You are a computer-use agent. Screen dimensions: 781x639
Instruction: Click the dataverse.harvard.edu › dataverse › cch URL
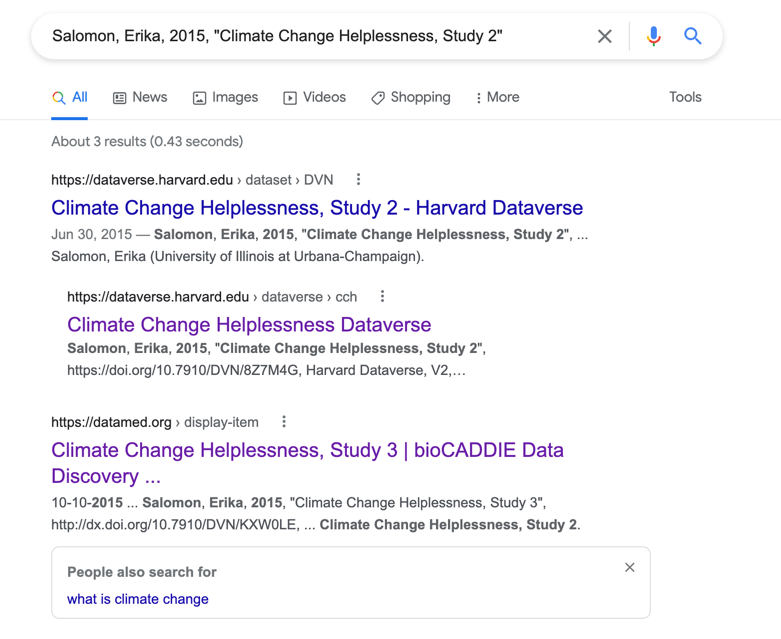point(212,297)
